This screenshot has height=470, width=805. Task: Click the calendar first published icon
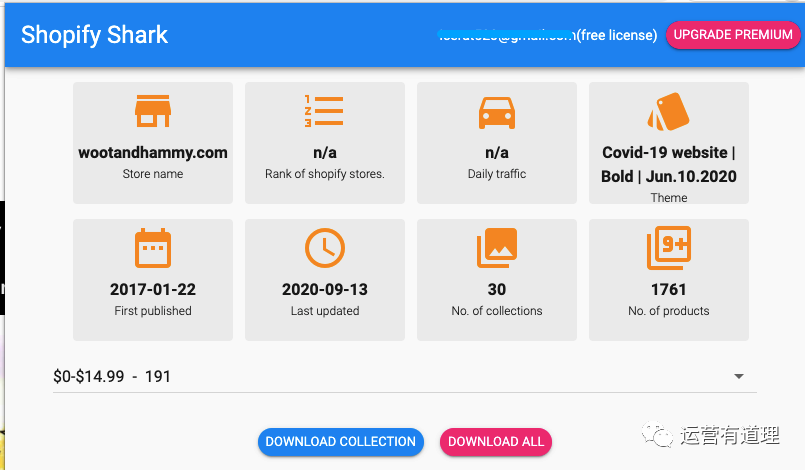(x=153, y=248)
